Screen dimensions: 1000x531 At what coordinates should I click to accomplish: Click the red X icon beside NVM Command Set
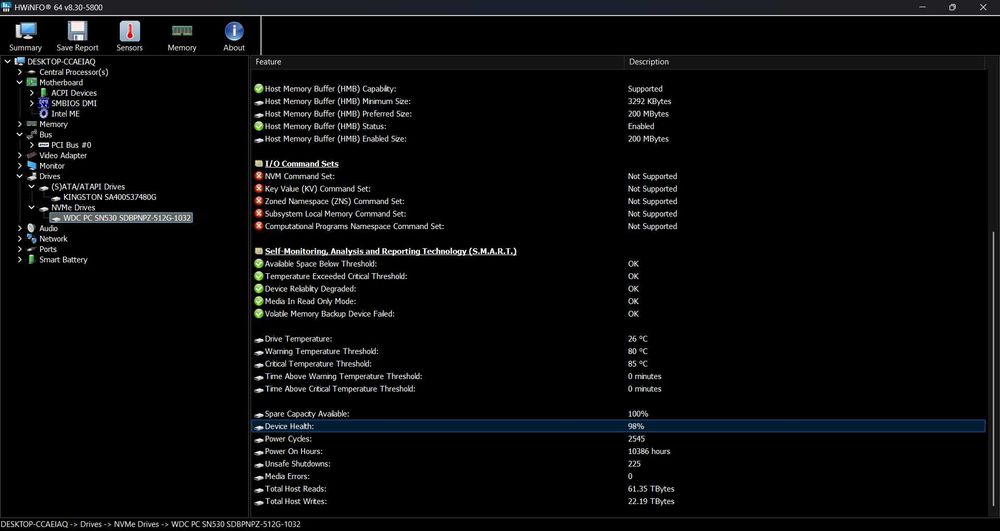tap(258, 176)
